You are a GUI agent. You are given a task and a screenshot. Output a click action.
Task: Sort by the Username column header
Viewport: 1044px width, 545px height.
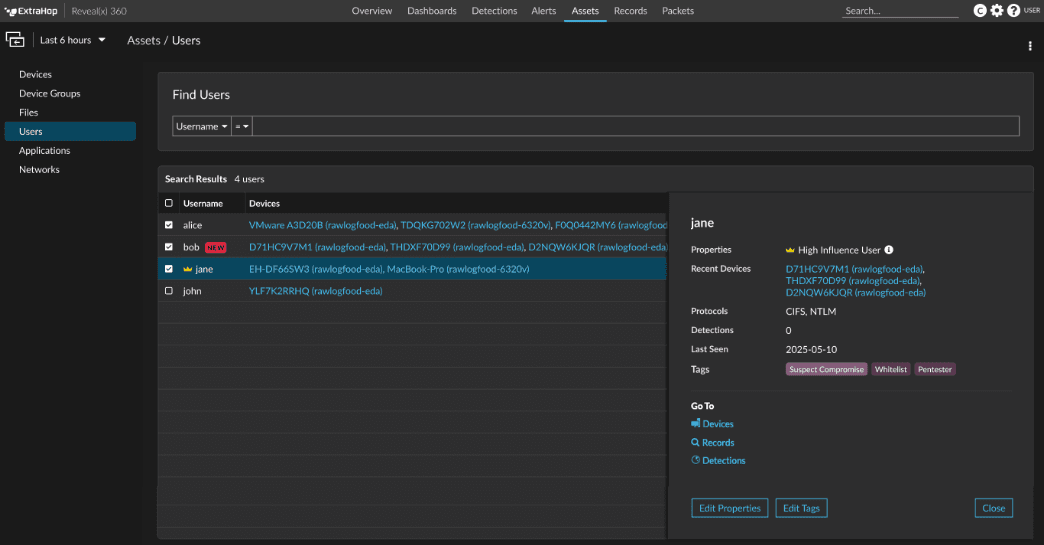click(203, 204)
